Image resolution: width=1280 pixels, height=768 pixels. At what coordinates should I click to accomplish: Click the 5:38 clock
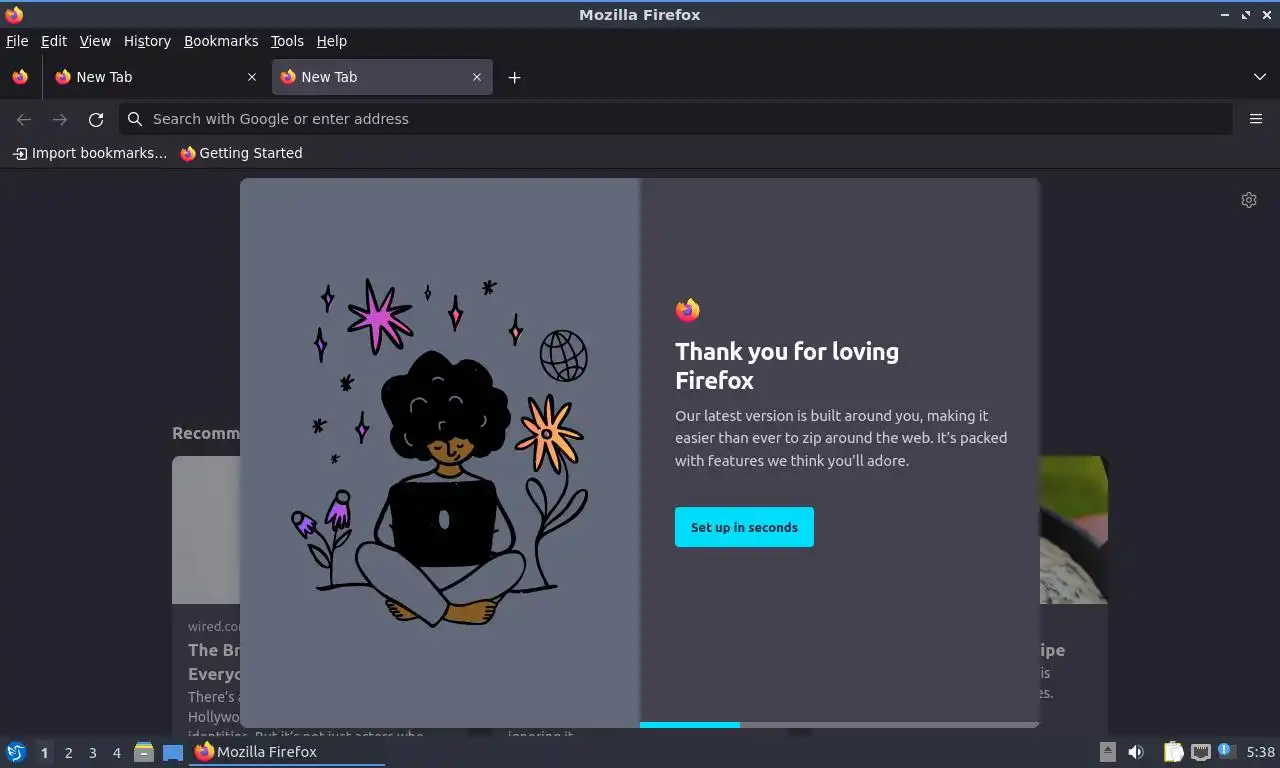[x=1260, y=752]
